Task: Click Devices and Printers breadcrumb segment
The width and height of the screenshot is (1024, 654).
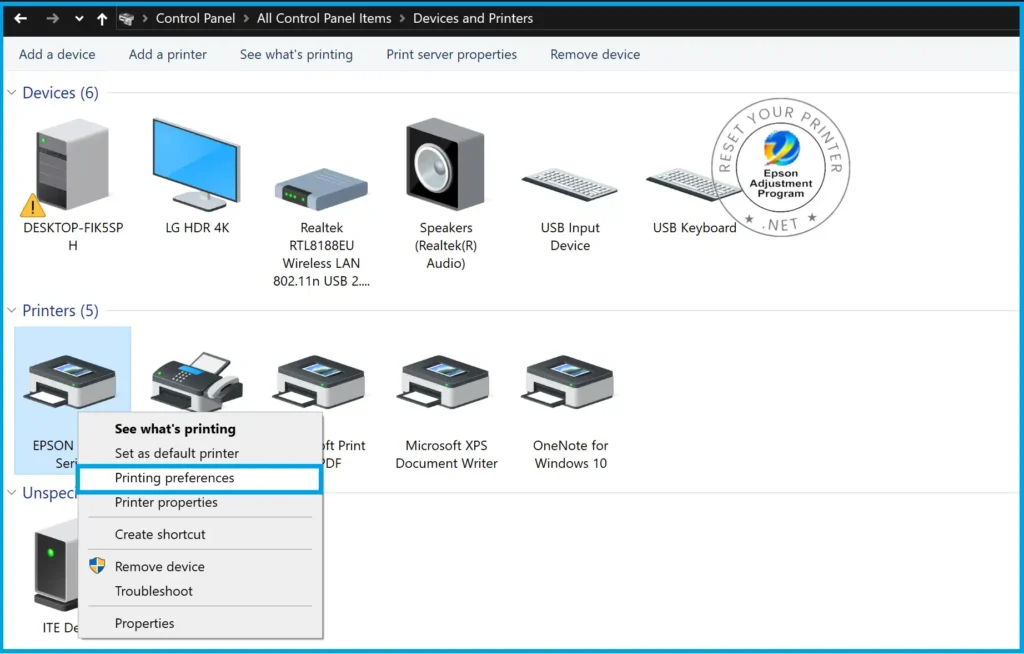Action: (x=473, y=18)
